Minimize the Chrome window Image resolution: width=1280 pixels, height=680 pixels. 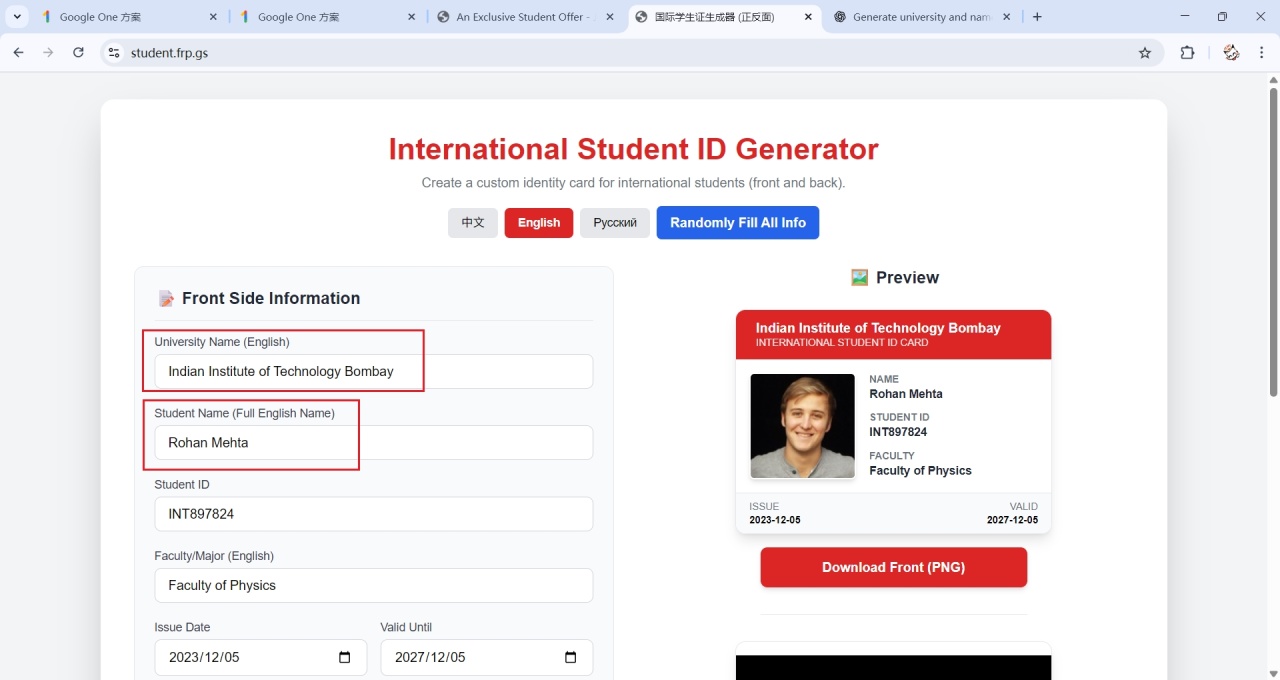pyautogui.click(x=1185, y=17)
